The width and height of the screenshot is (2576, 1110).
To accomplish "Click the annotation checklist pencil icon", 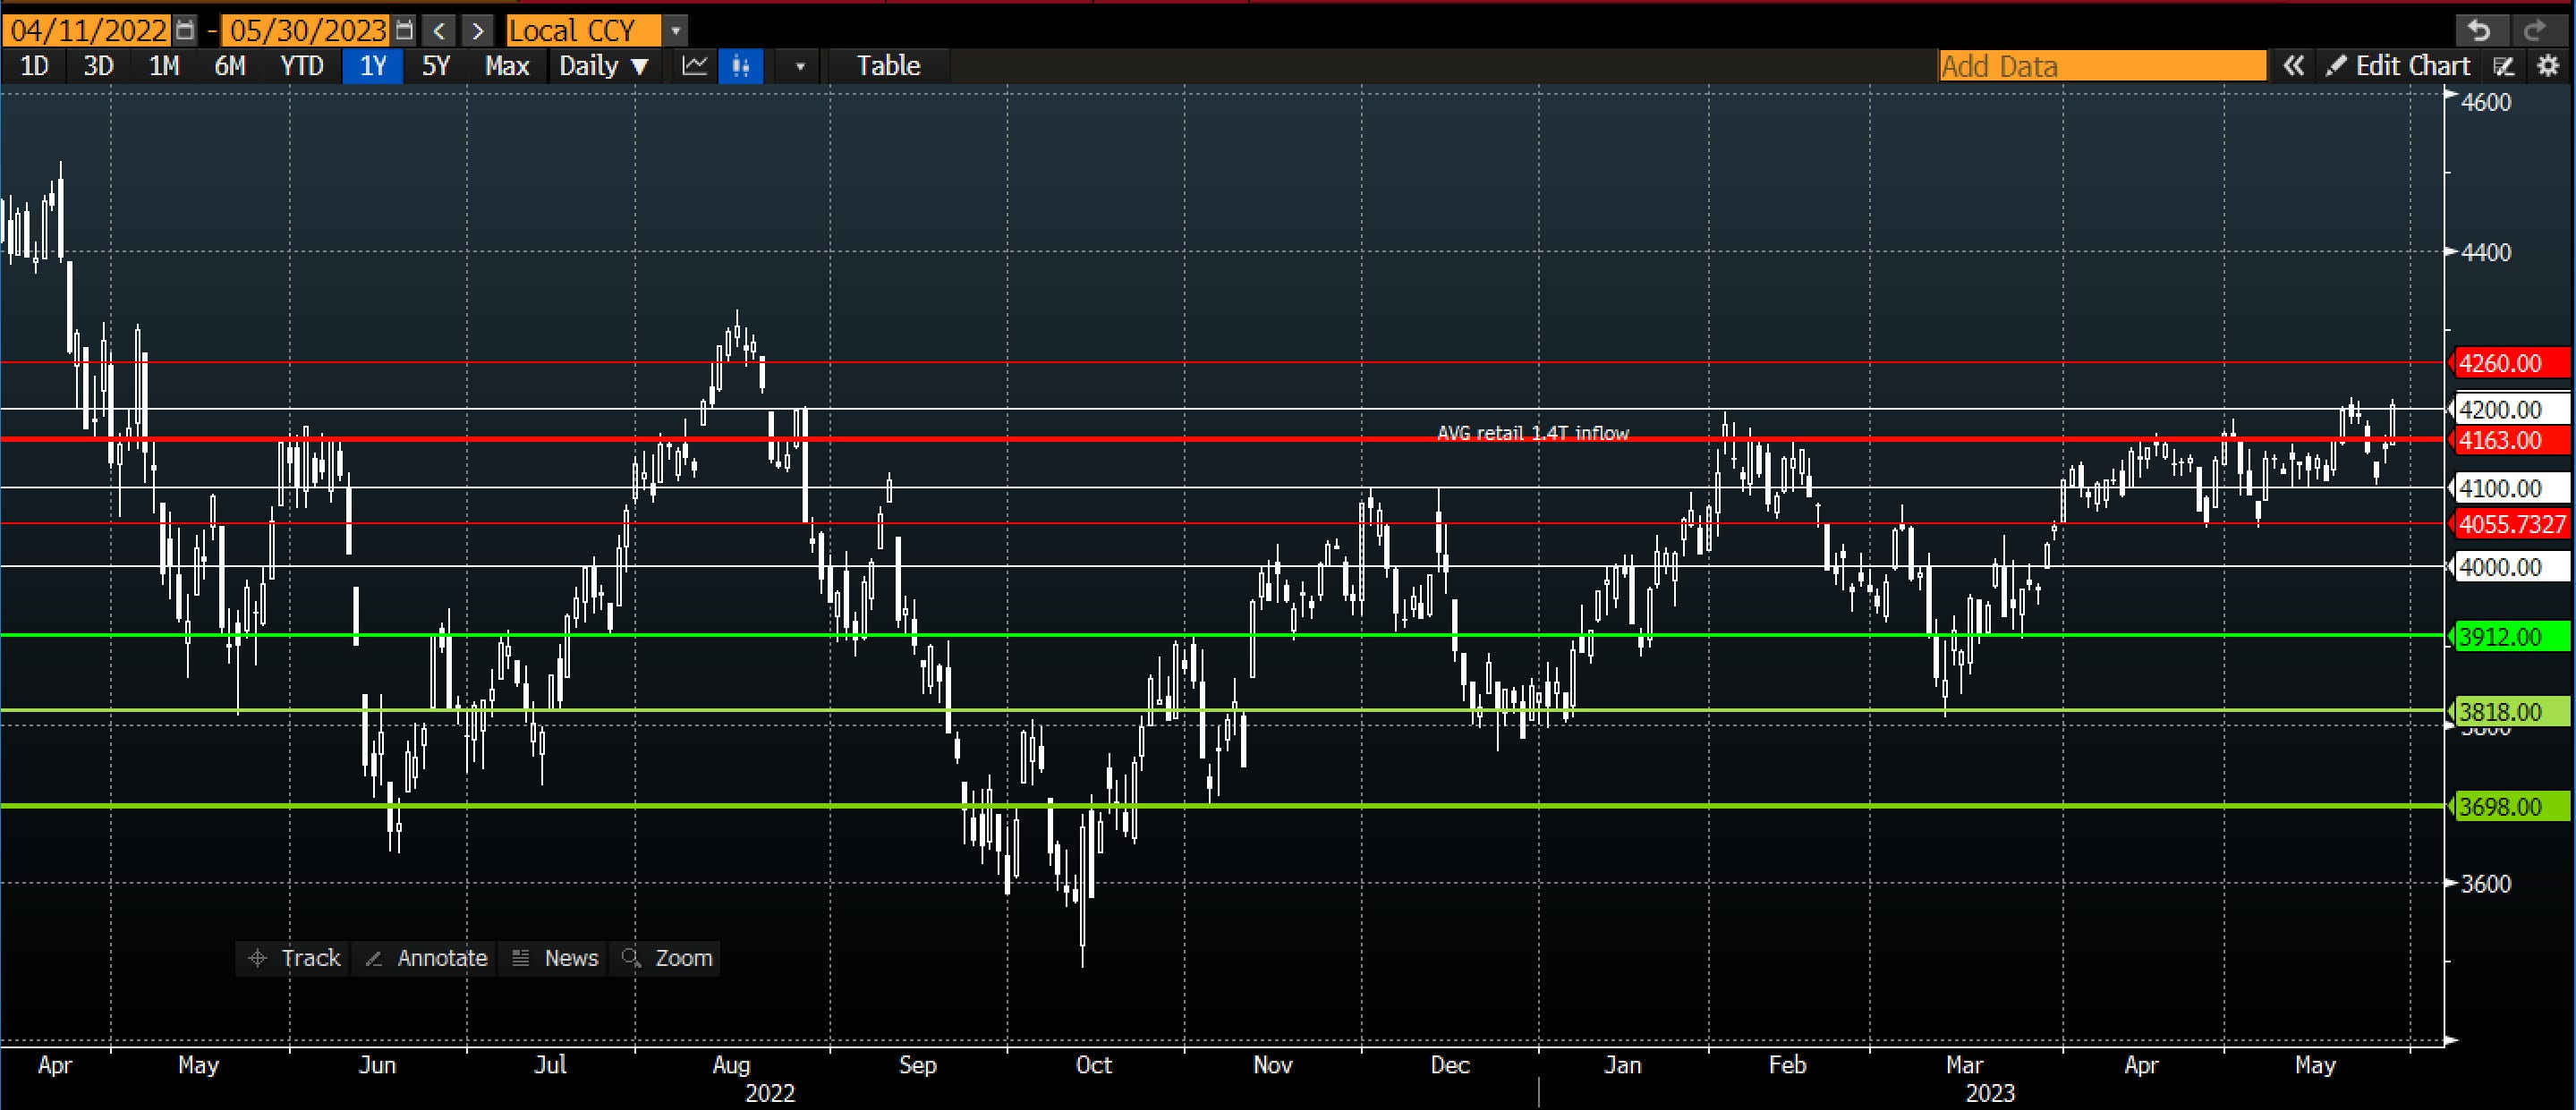I will tap(2504, 66).
